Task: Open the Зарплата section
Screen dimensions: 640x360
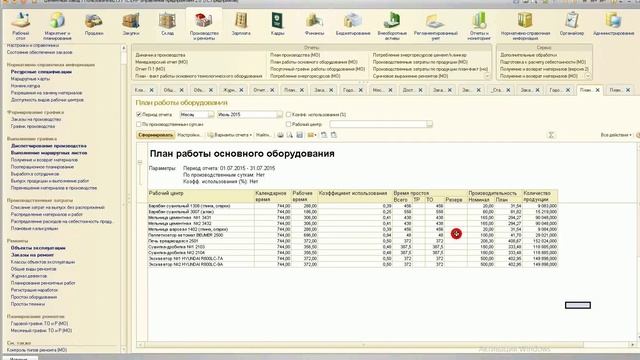Action: [241, 25]
